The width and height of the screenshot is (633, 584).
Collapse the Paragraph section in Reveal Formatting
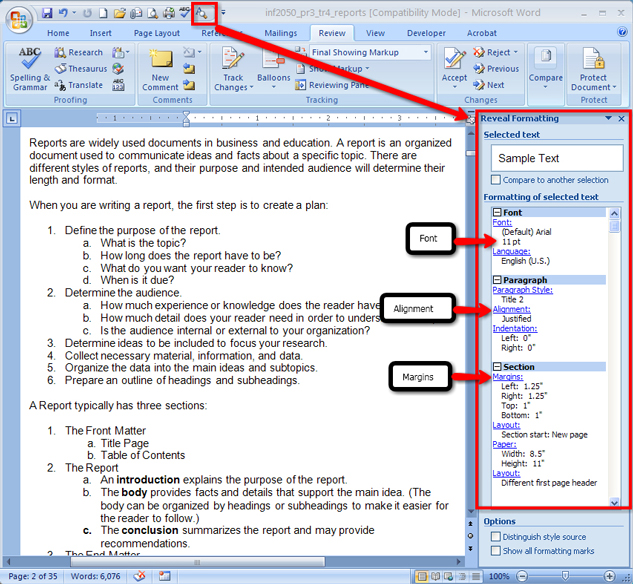497,280
